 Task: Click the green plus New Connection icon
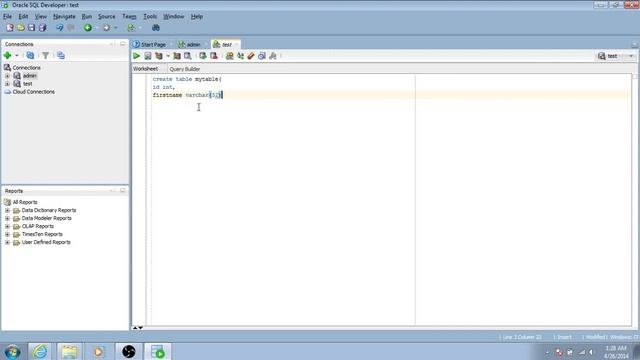pos(7,55)
